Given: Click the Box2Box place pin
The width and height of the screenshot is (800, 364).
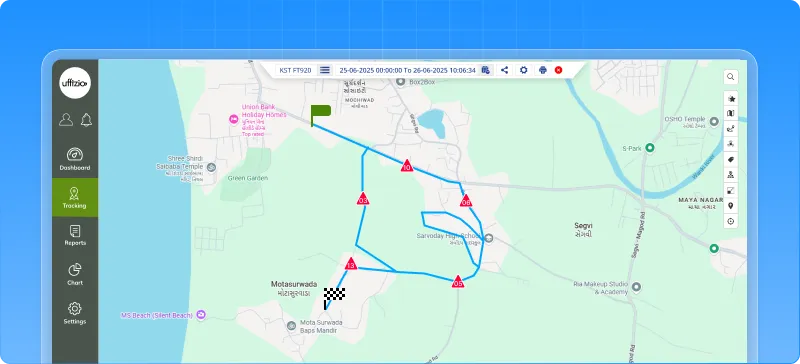Looking at the screenshot, I should [401, 82].
